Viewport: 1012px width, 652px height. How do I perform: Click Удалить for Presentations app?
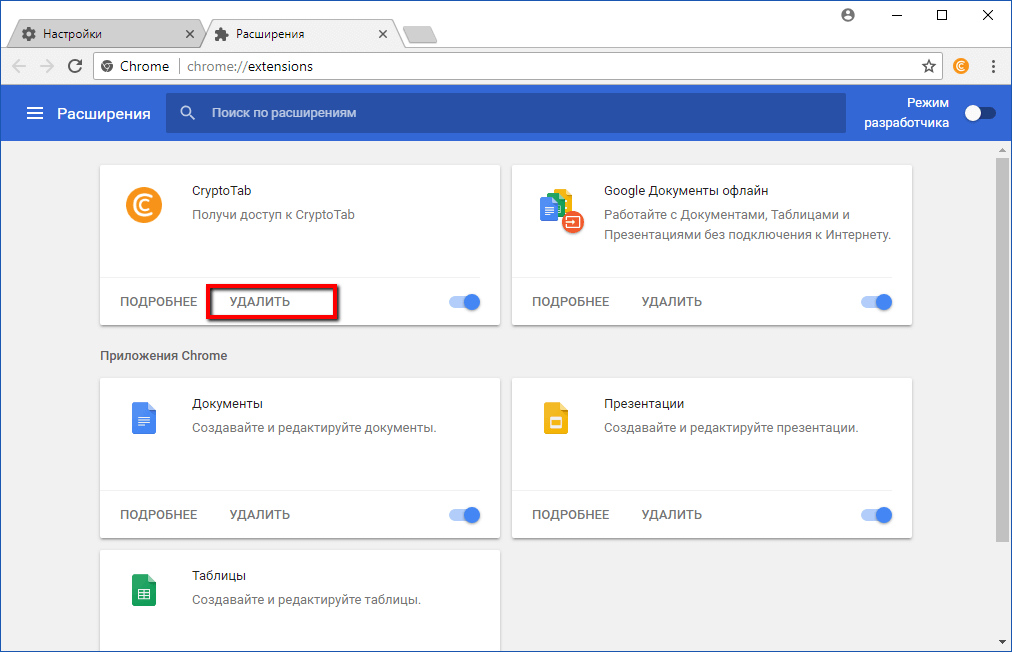tap(672, 515)
